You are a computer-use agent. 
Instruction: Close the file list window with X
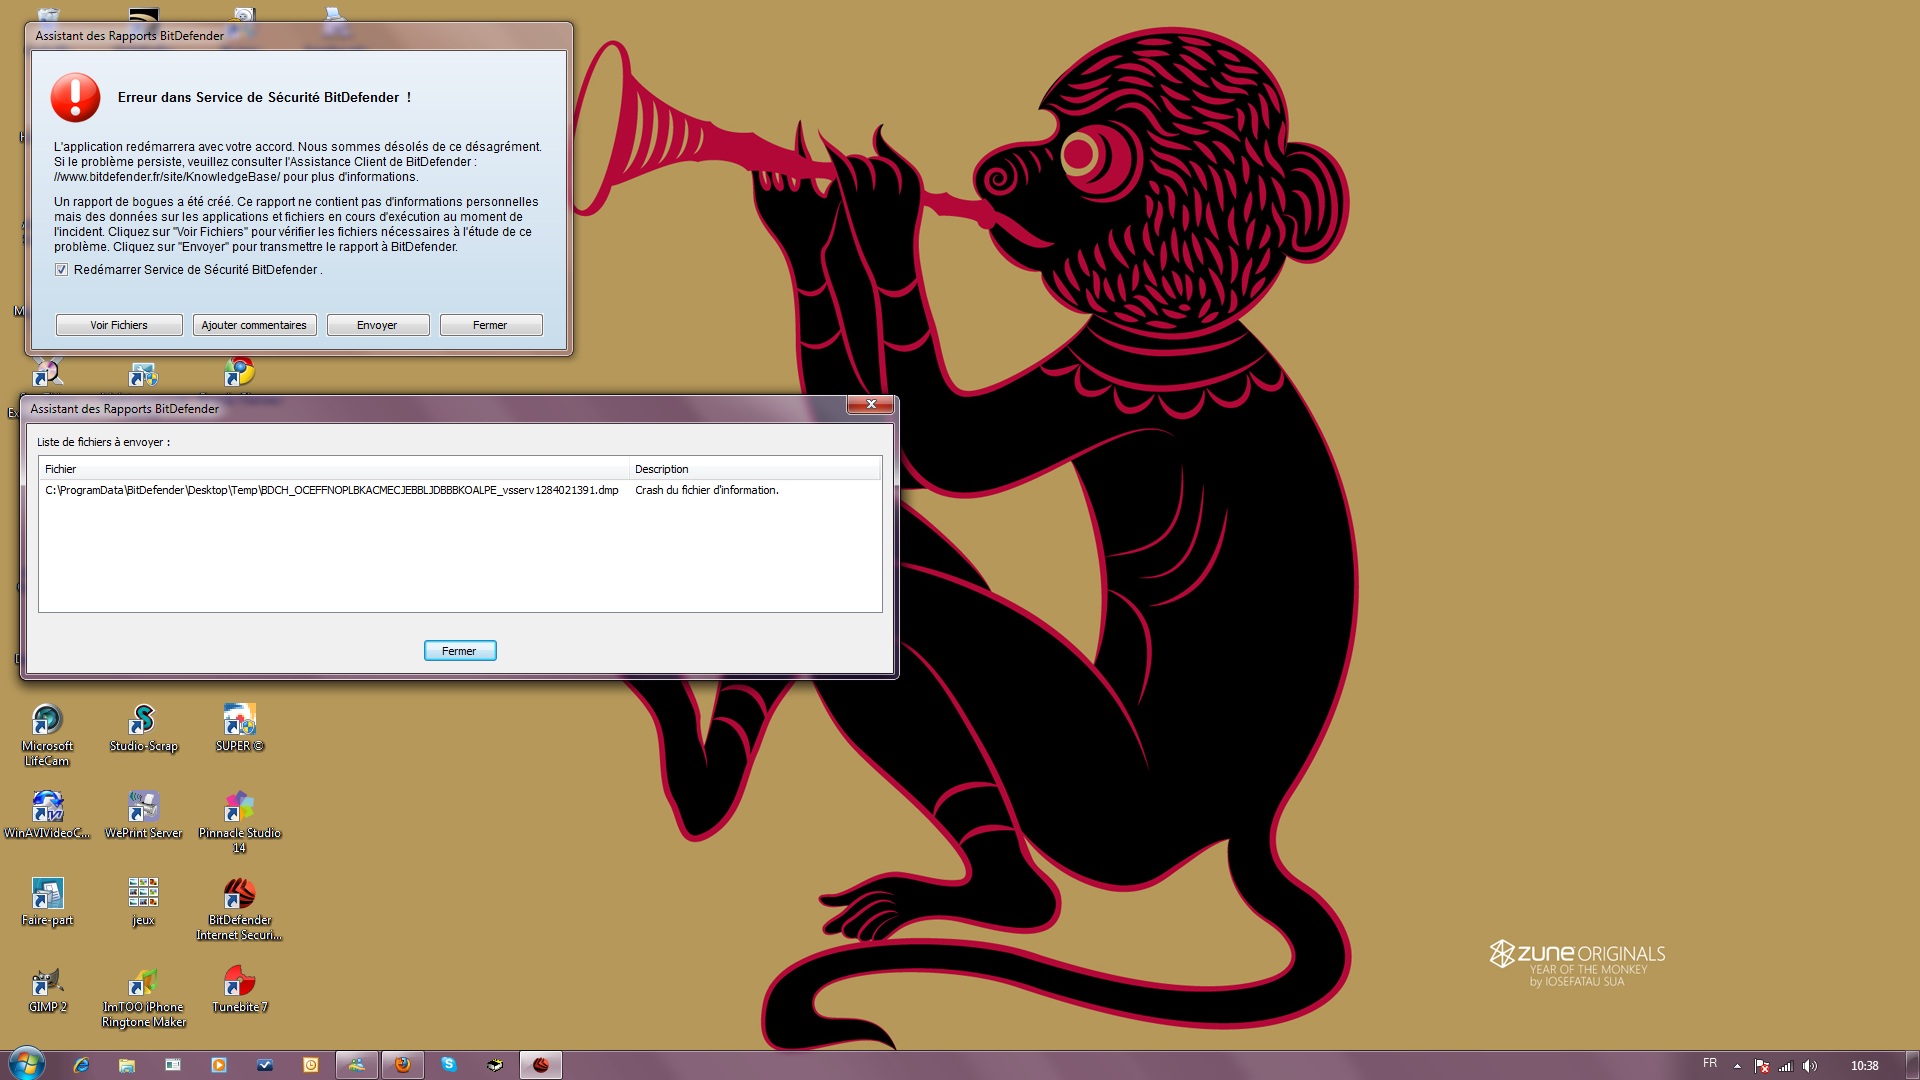point(871,404)
